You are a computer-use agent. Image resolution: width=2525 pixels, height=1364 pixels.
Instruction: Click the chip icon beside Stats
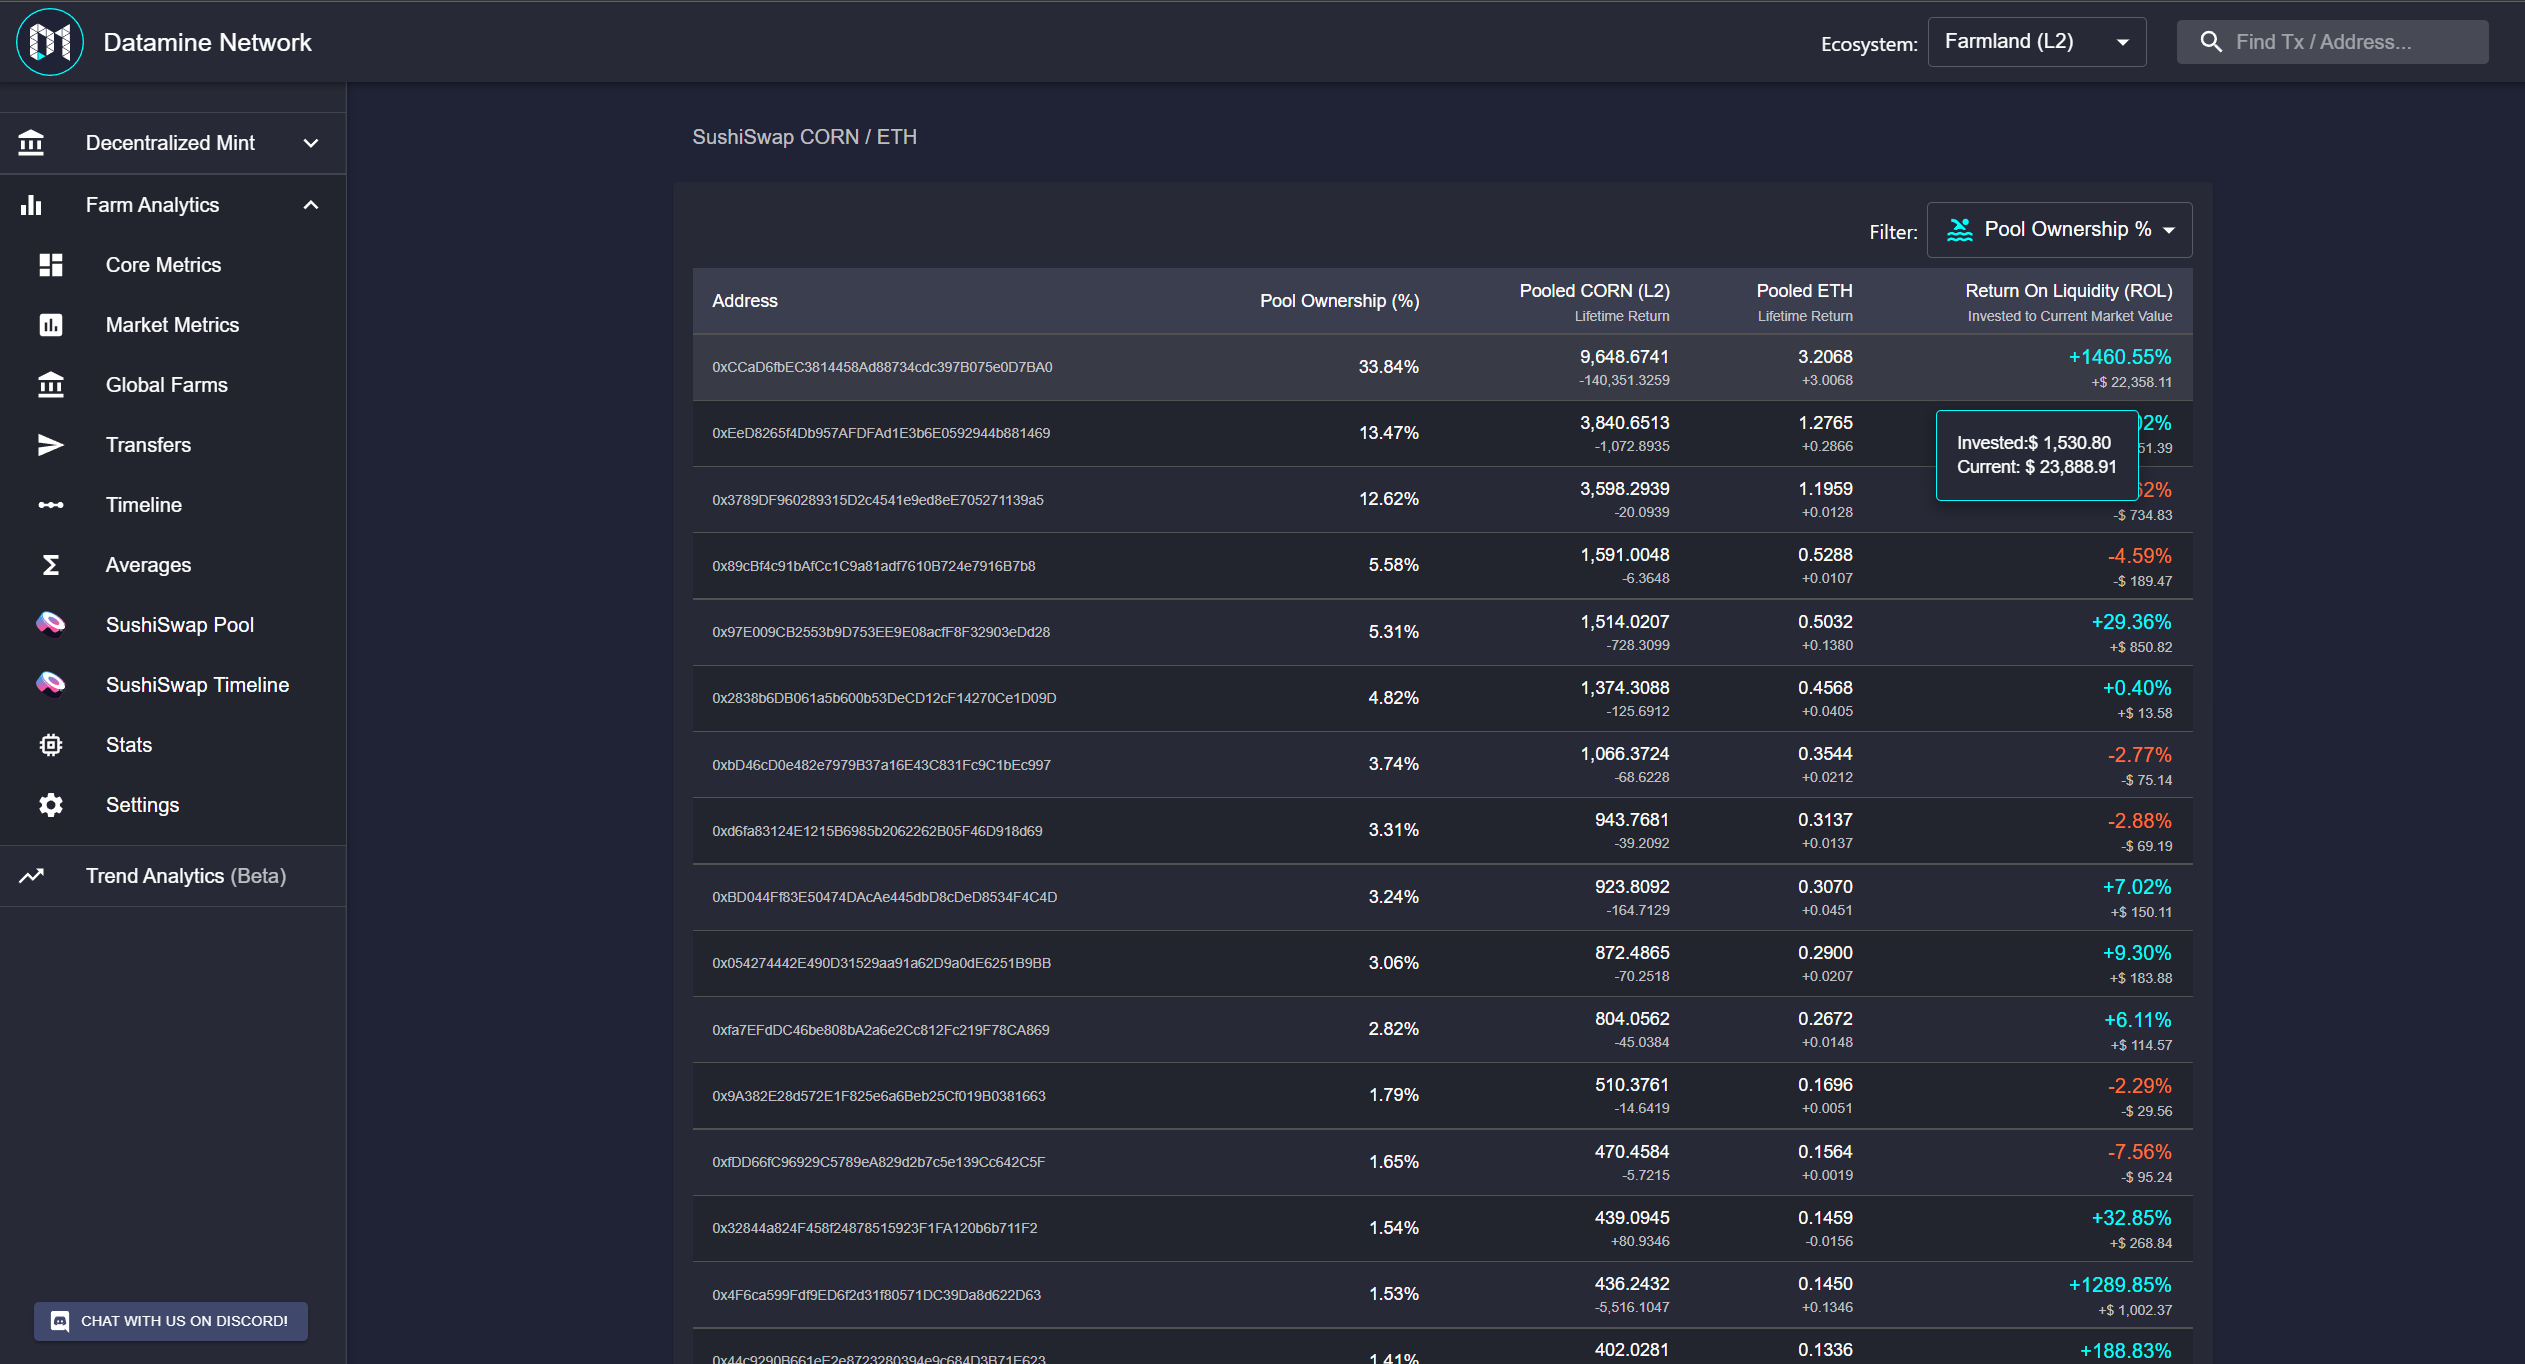51,745
